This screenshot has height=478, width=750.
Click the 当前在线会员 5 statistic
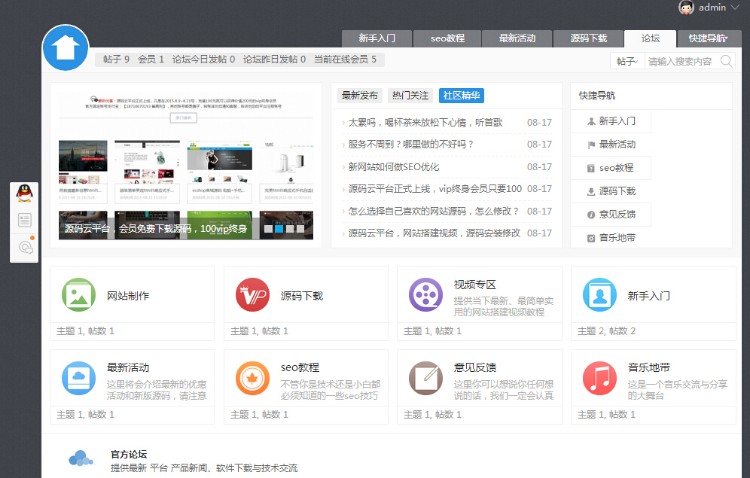tap(345, 59)
